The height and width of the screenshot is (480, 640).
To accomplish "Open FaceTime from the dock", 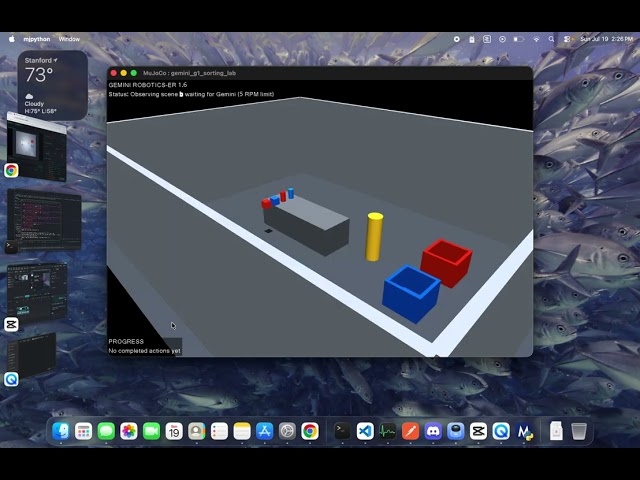I will 151,431.
